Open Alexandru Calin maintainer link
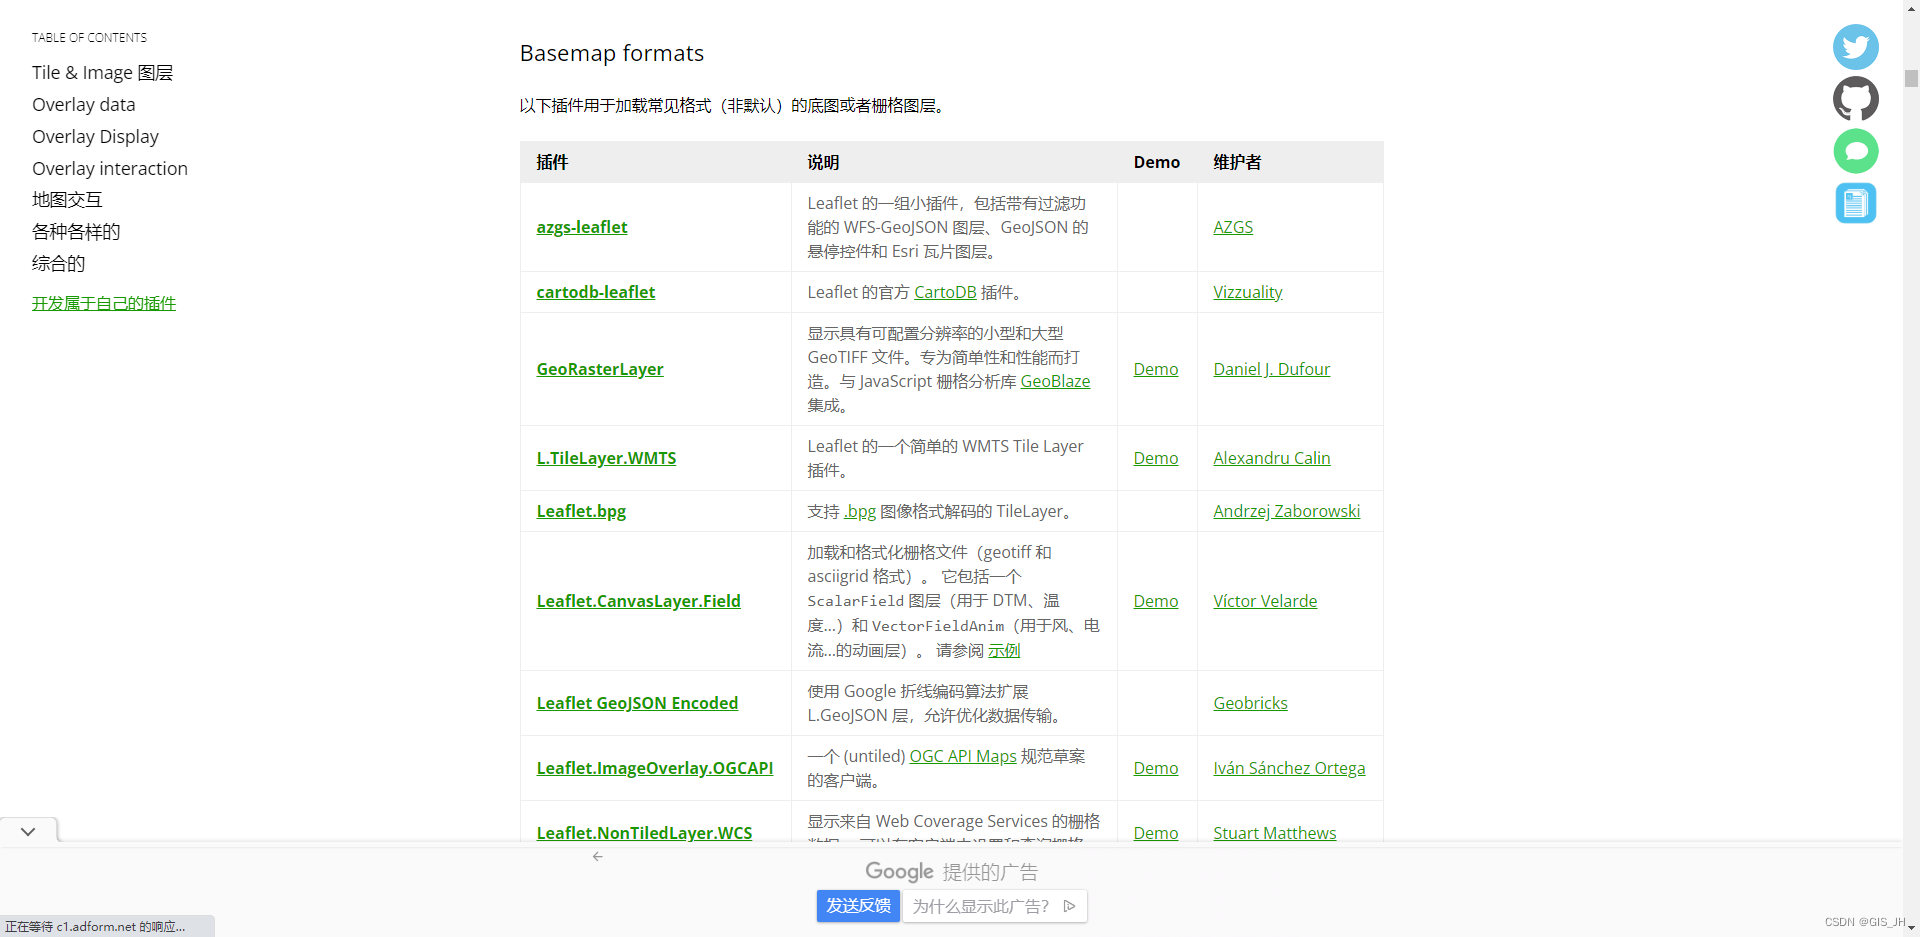Image resolution: width=1920 pixels, height=937 pixels. tap(1272, 458)
